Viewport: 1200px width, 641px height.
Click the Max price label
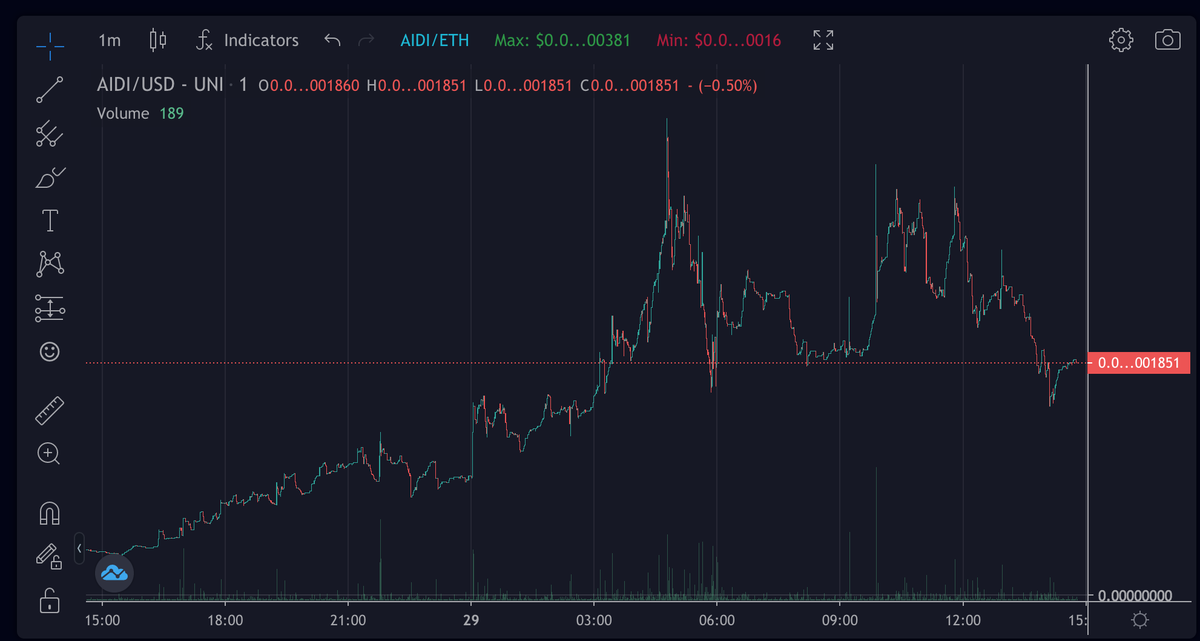561,41
